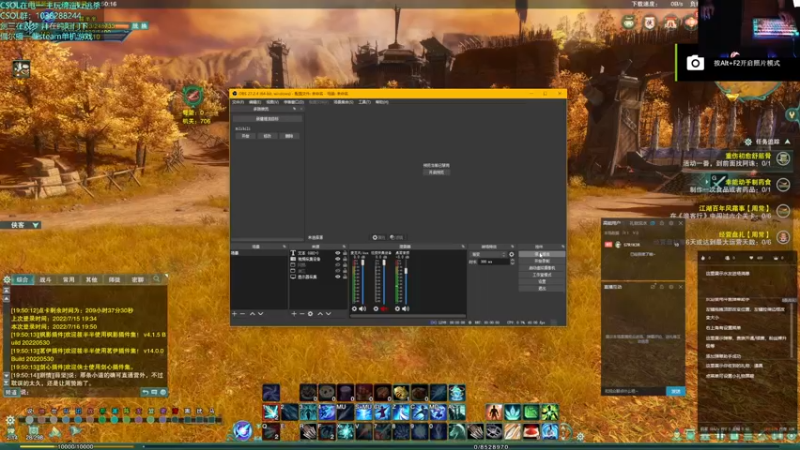This screenshot has height=450, width=800.
Task: Pop out the audio mixer dock
Action: coord(463,246)
